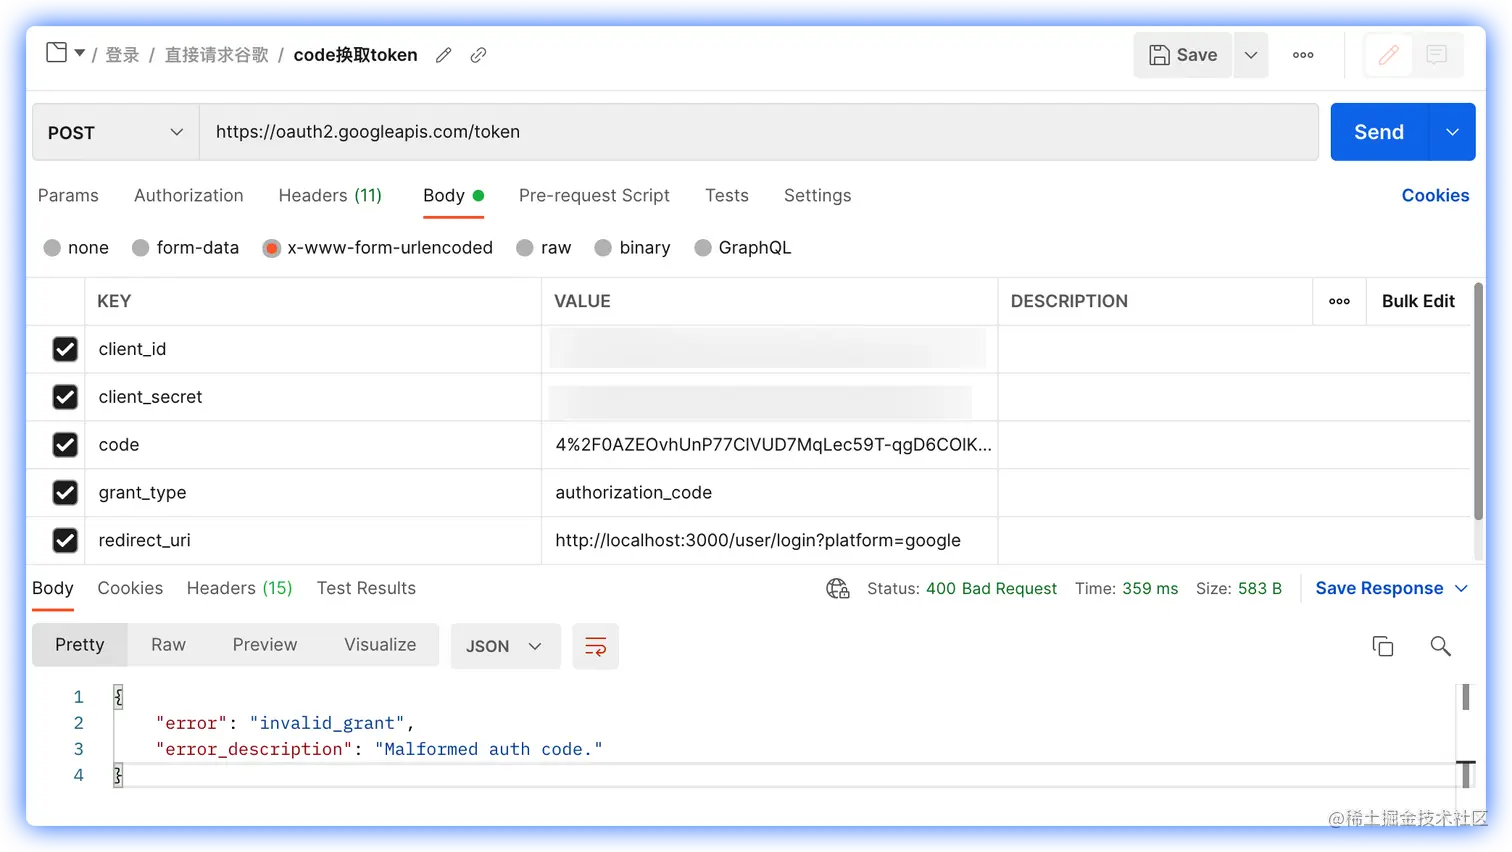Click the code value cell
This screenshot has height=852, width=1512.
[x=770, y=445]
